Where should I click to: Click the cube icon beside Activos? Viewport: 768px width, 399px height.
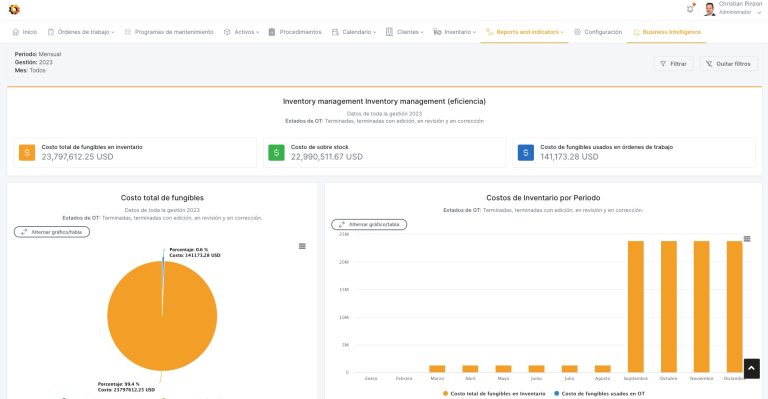(x=227, y=32)
